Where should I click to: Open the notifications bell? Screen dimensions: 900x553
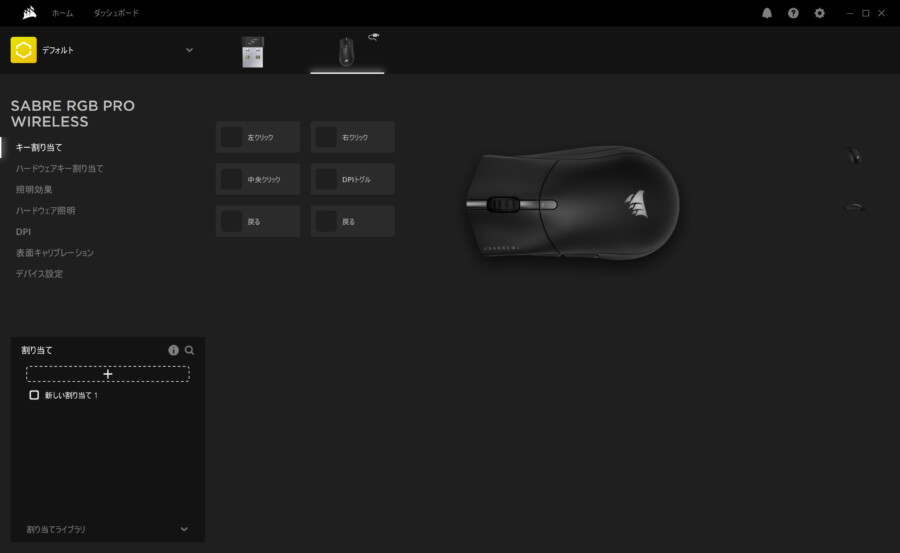(x=767, y=13)
